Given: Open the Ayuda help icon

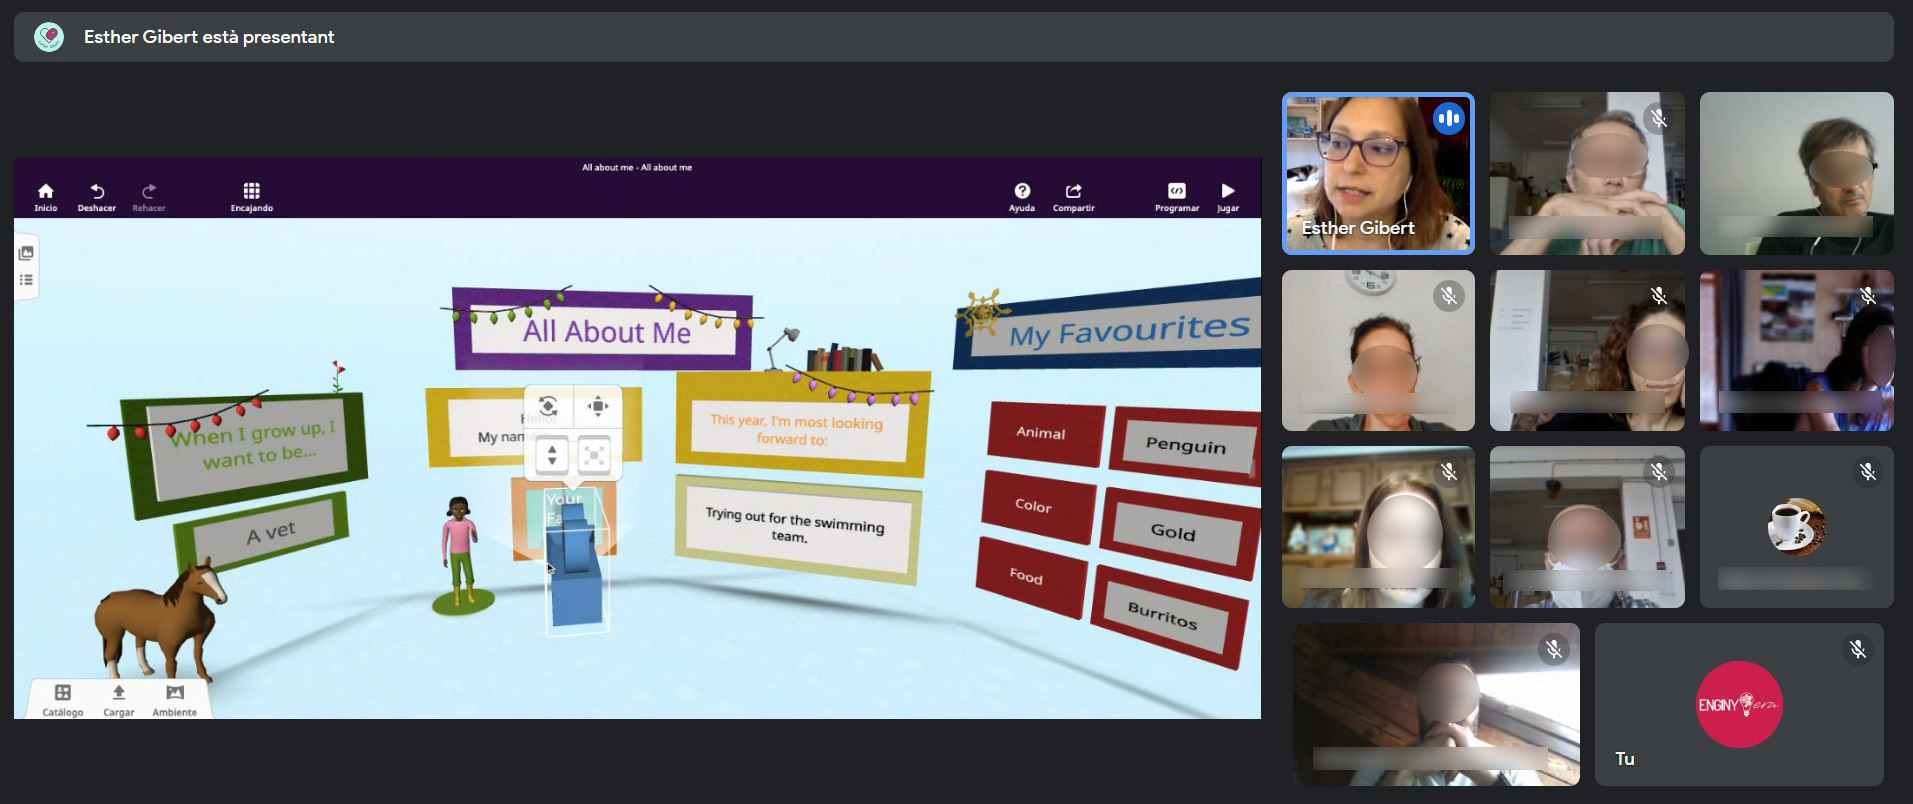Looking at the screenshot, I should point(1022,196).
